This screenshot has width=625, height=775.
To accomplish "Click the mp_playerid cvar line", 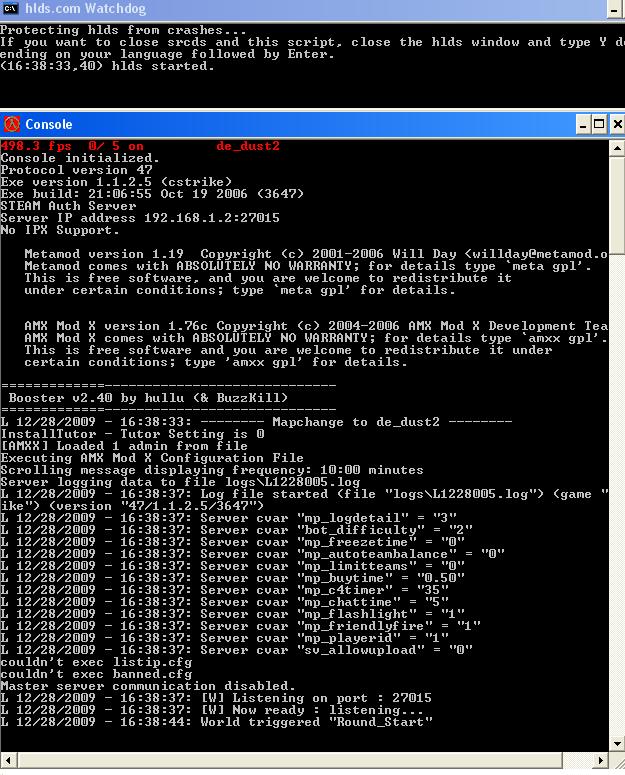I will pyautogui.click(x=224, y=638).
